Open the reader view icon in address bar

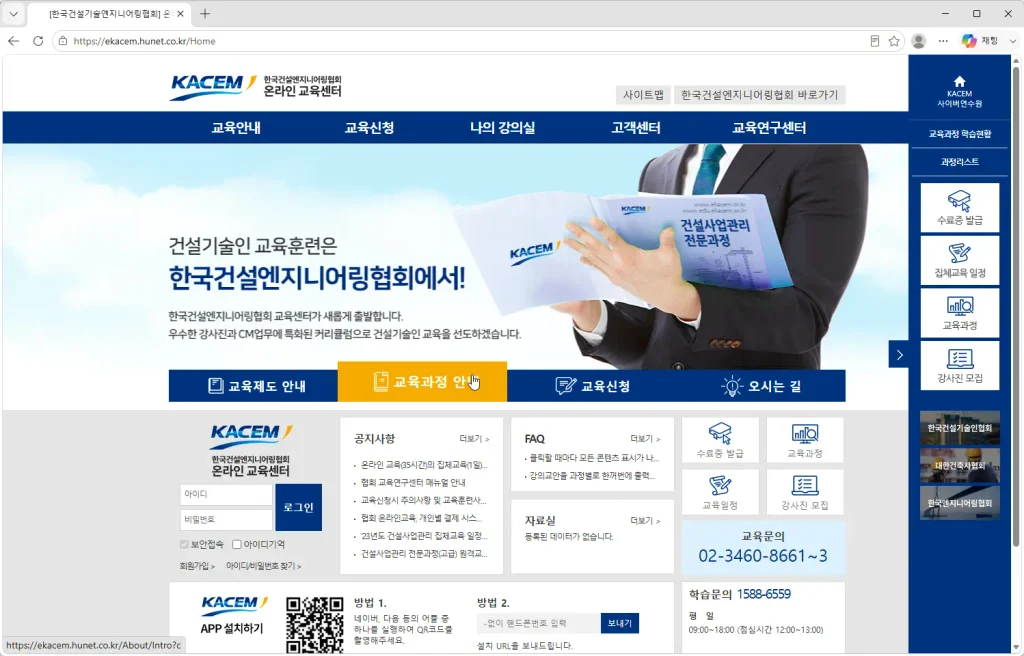coord(874,41)
